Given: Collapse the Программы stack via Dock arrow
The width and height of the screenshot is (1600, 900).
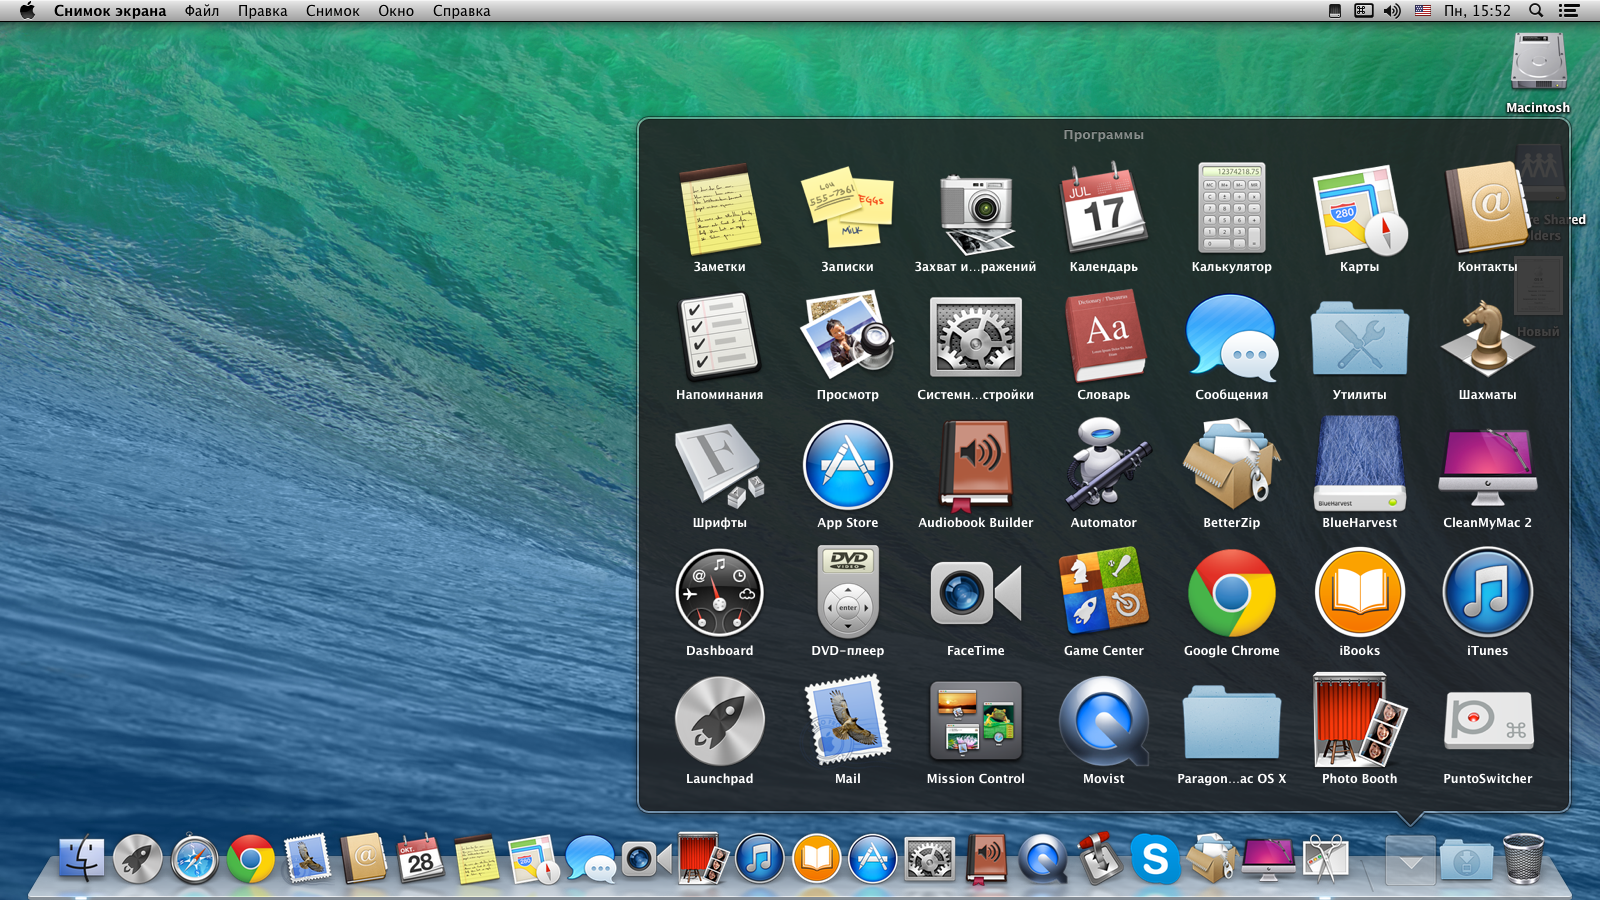Looking at the screenshot, I should pos(1410,860).
